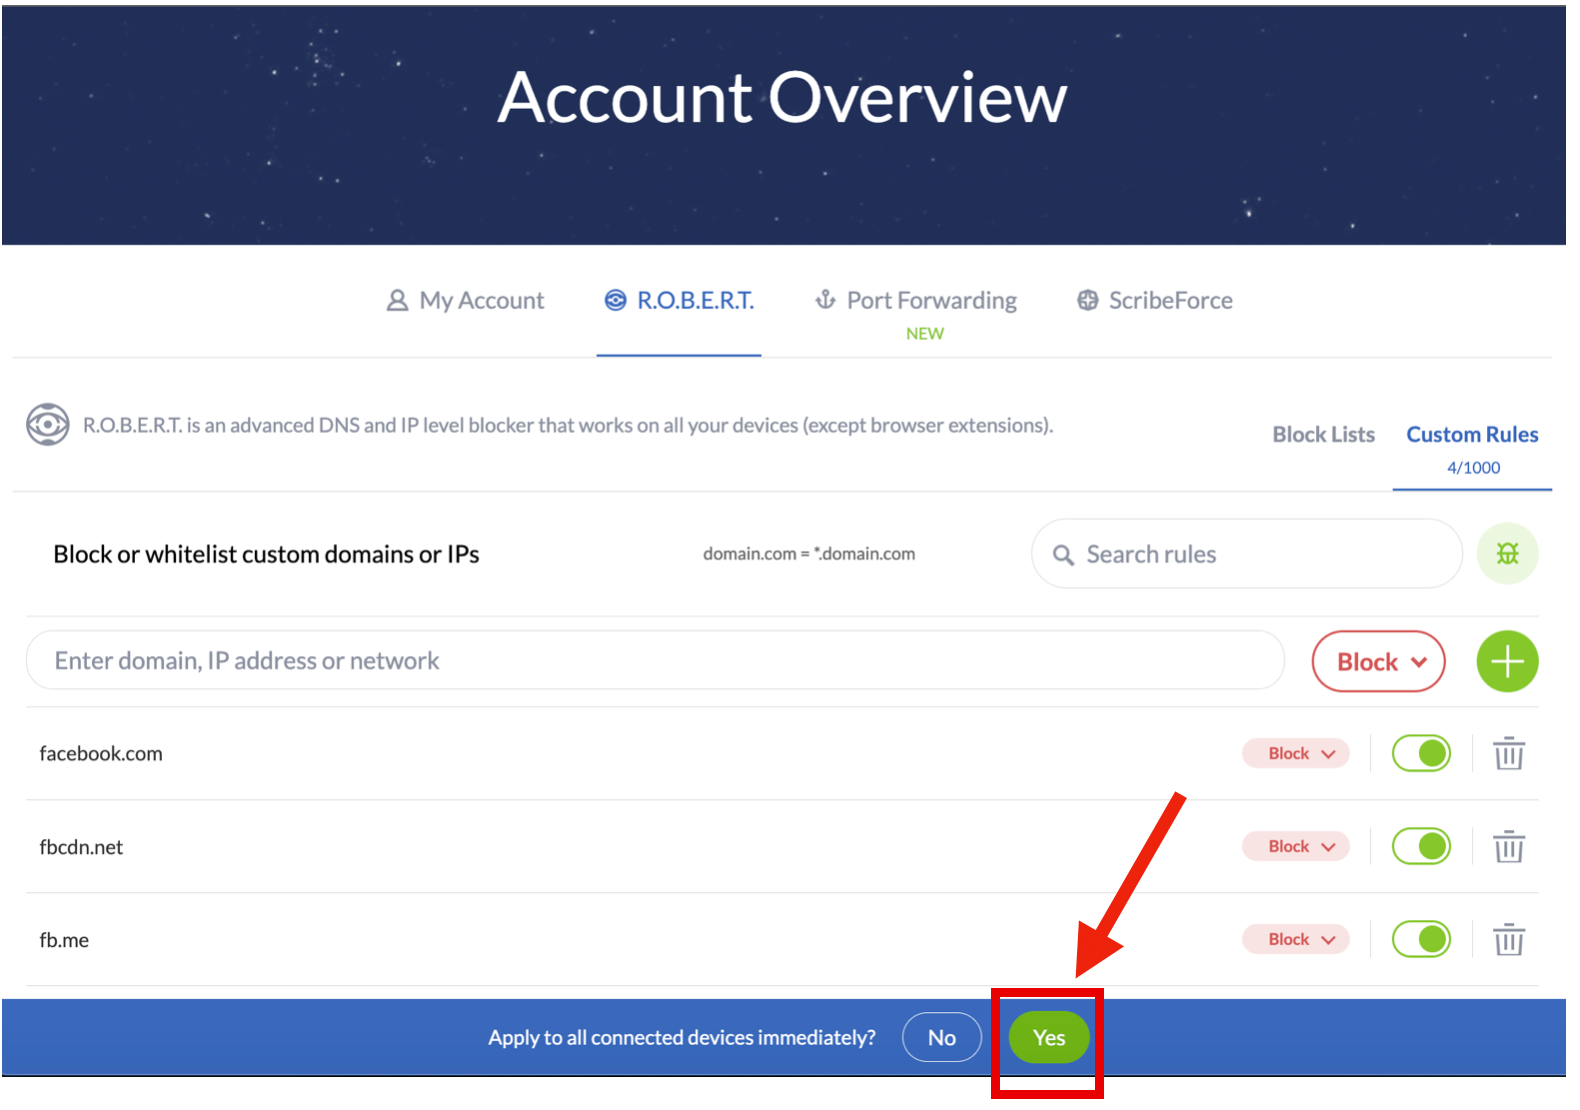The width and height of the screenshot is (1580, 1110).
Task: Click the green bug icon beside search
Action: (1506, 553)
